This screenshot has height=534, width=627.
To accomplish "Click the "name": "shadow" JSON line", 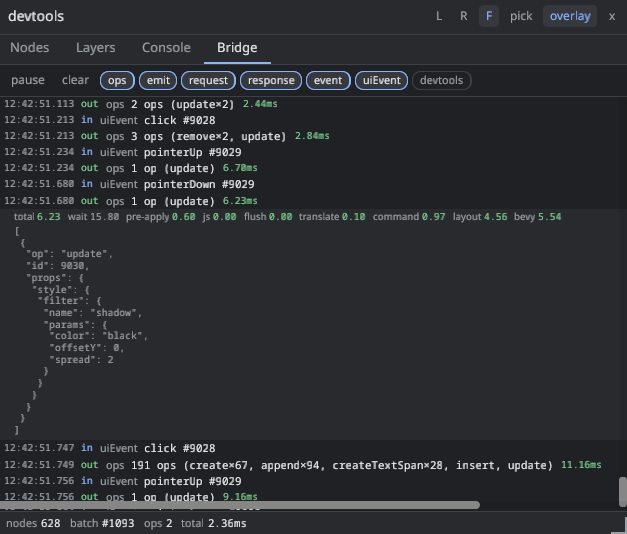I will (93, 313).
